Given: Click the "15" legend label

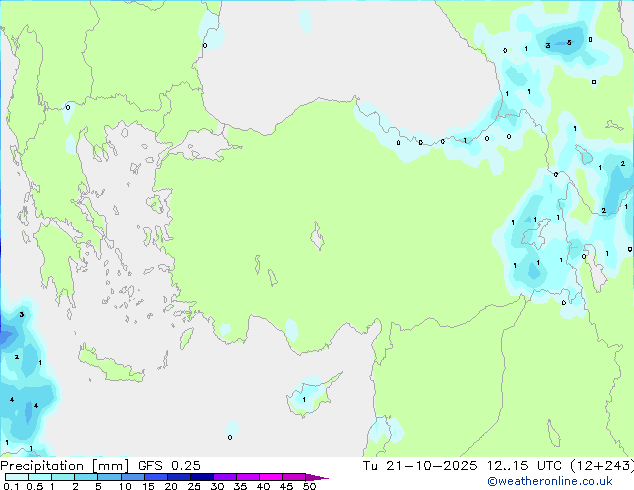Looking at the screenshot, I should [x=148, y=486].
